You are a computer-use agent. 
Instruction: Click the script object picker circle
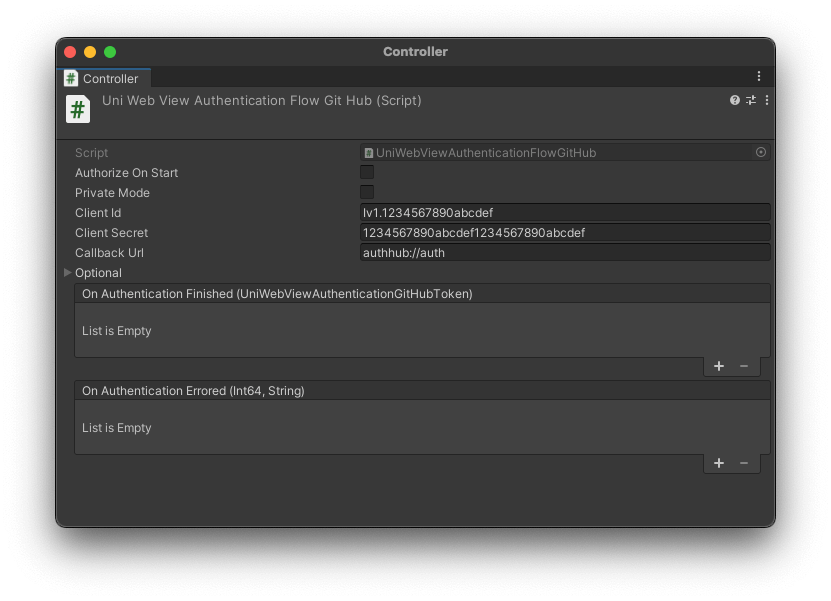coord(761,152)
